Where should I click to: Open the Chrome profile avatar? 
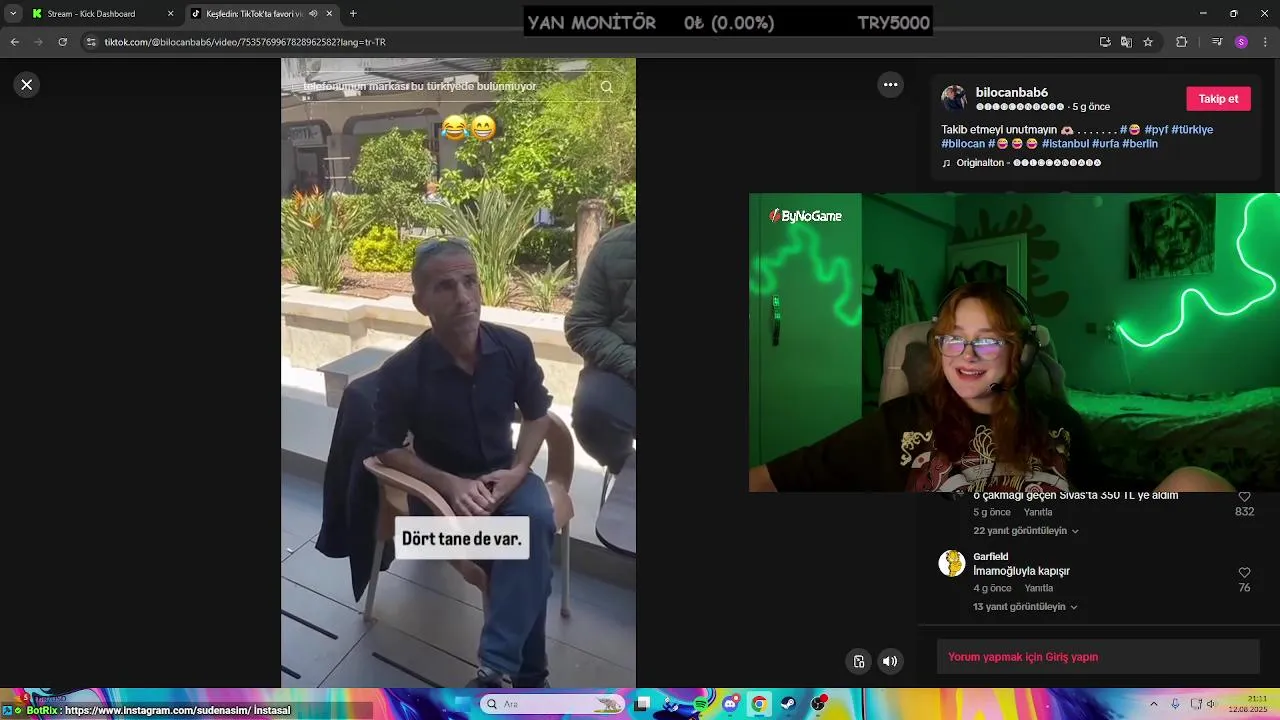point(1241,42)
